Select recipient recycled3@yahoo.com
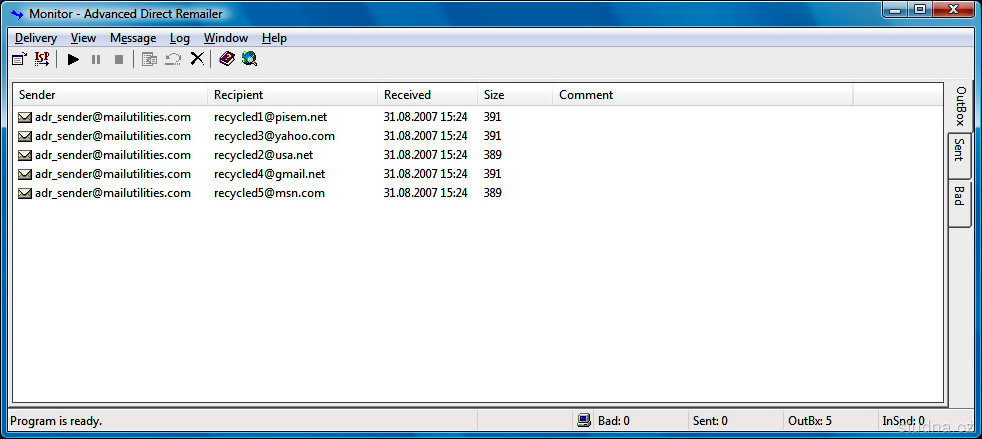Viewport: 982px width, 439px height. pyautogui.click(x=274, y=136)
